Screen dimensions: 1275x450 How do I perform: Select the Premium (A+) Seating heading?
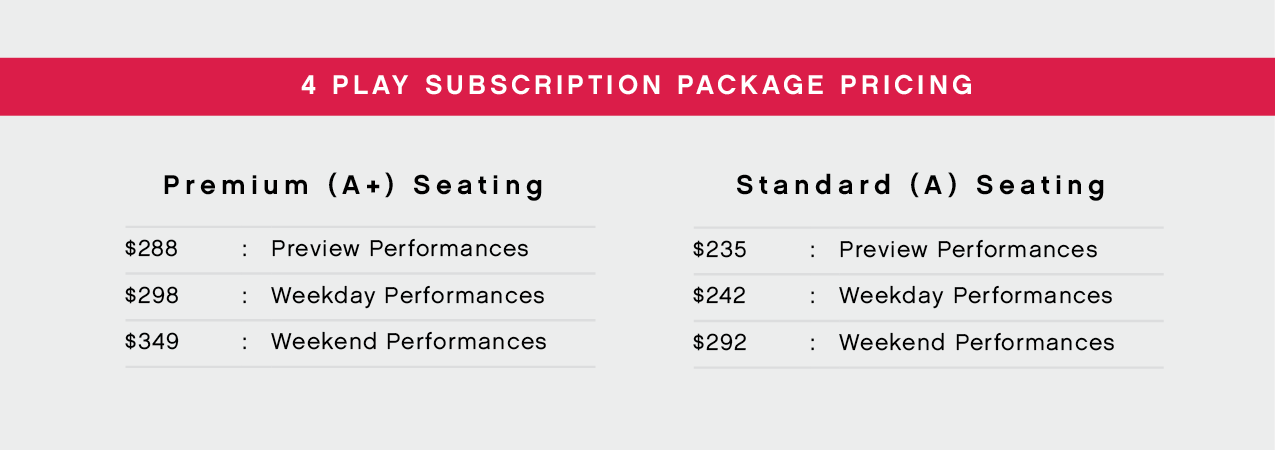[355, 185]
